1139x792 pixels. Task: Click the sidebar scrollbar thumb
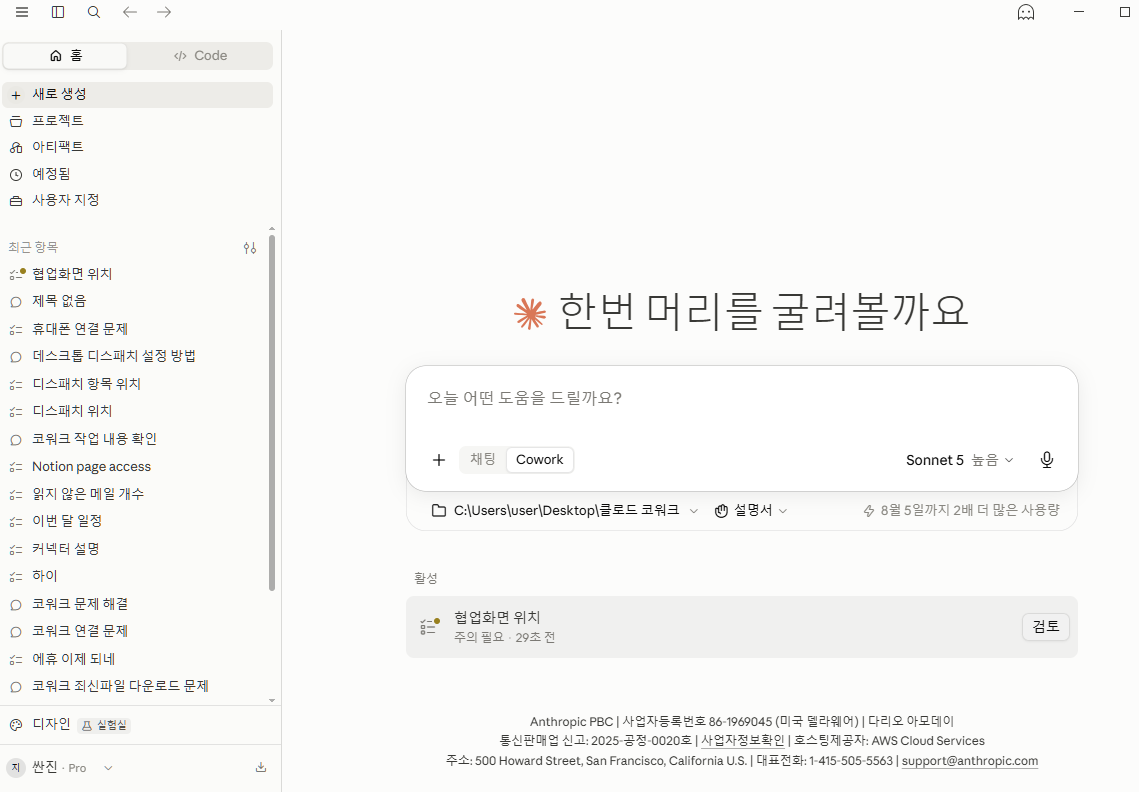click(x=272, y=413)
